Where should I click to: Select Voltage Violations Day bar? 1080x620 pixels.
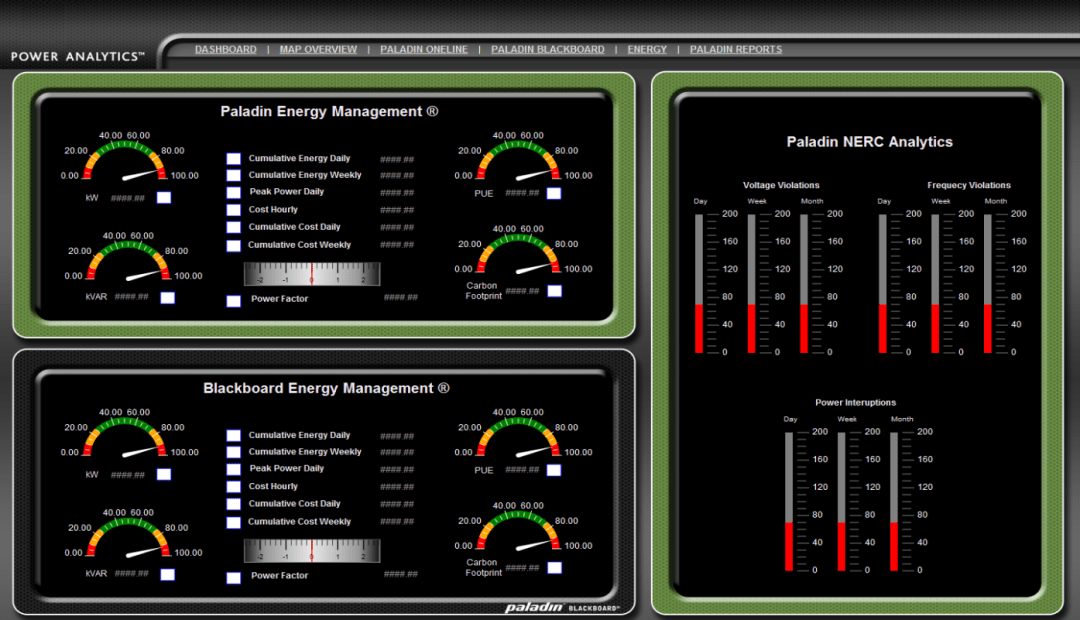[x=699, y=283]
